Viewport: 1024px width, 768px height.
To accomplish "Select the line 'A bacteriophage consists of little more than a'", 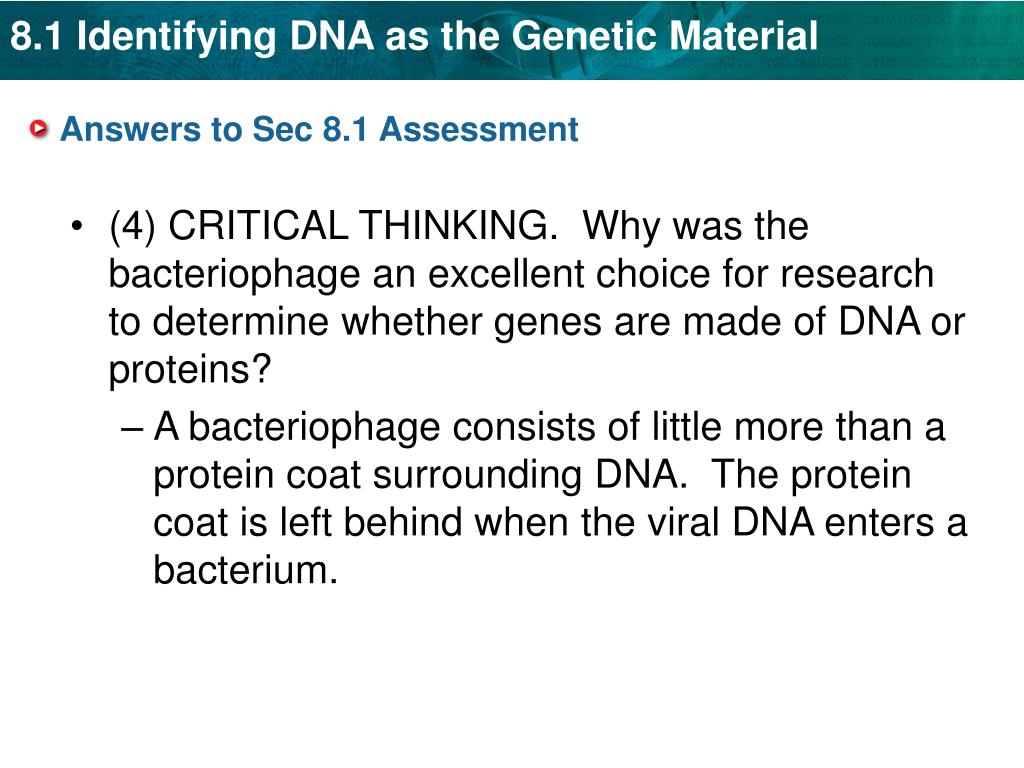I will (x=549, y=427).
